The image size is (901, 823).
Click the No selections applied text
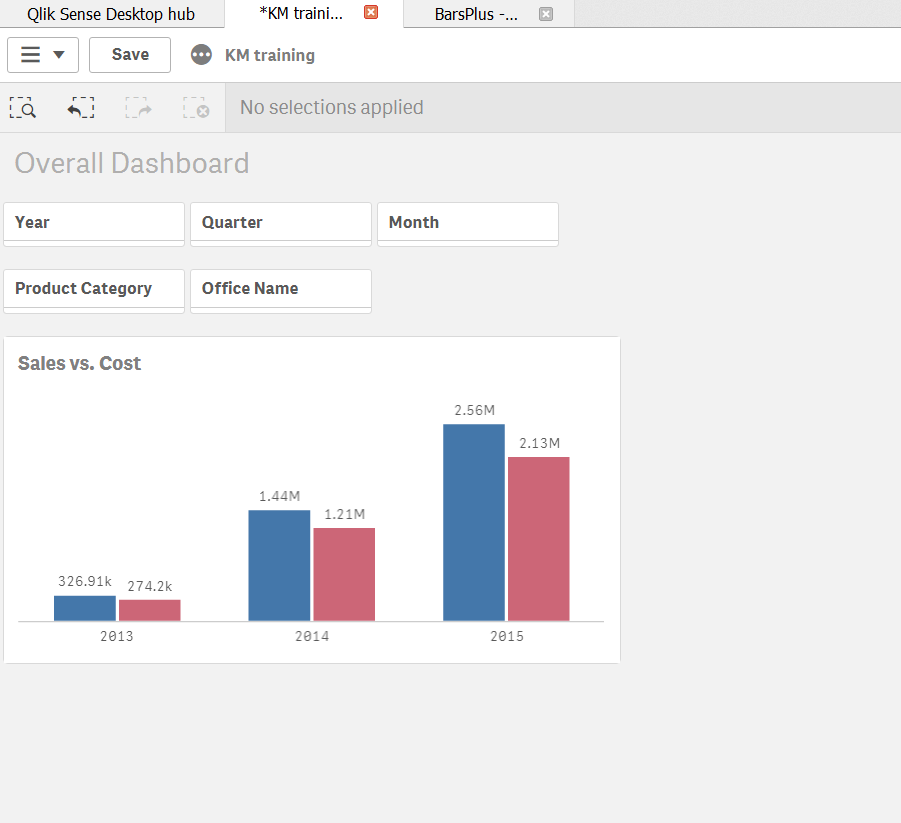(x=332, y=107)
